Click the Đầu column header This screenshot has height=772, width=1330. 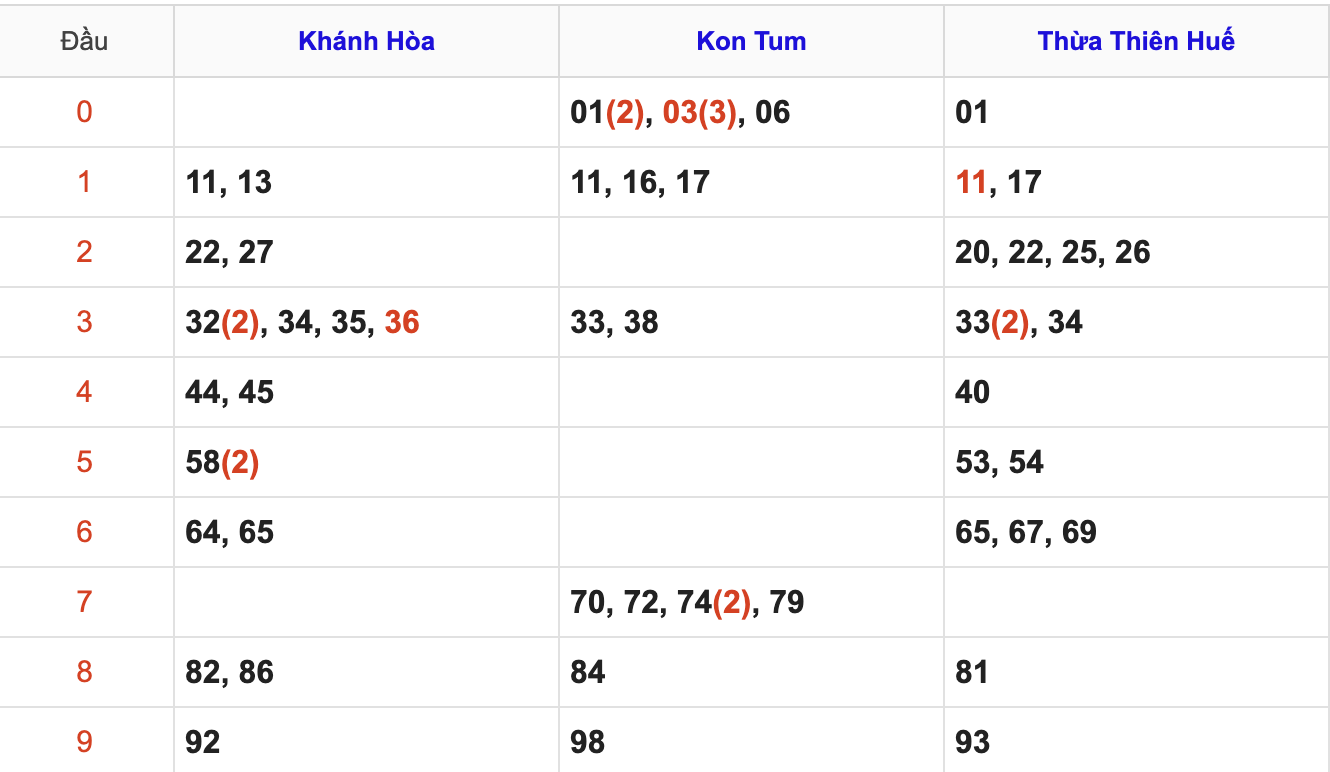[84, 41]
